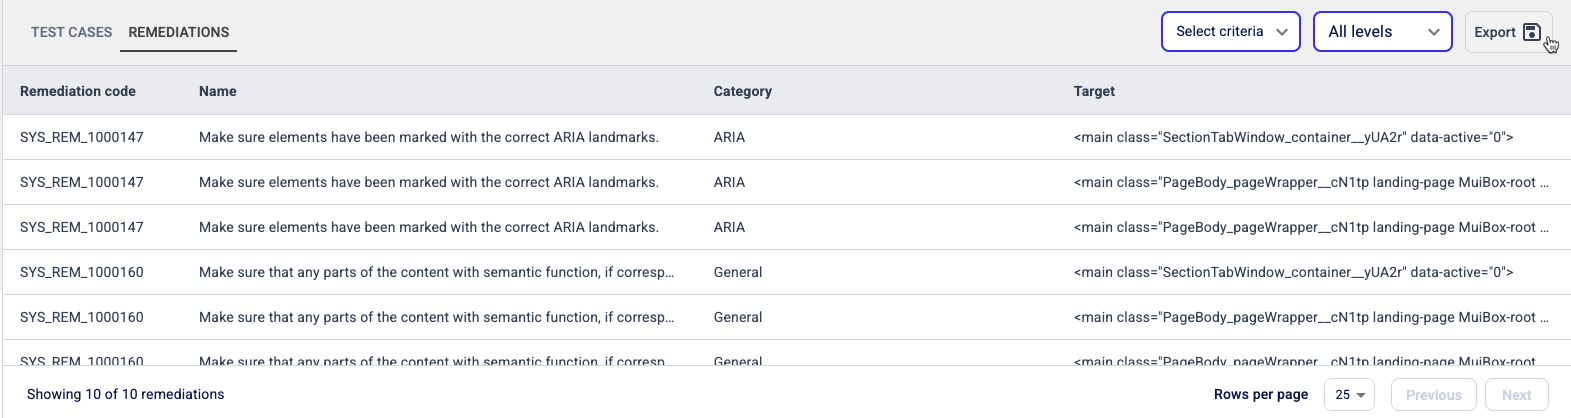The height and width of the screenshot is (418, 1571).
Task: Click 'Showing 10 of 10 remediations' text
Action: click(126, 394)
